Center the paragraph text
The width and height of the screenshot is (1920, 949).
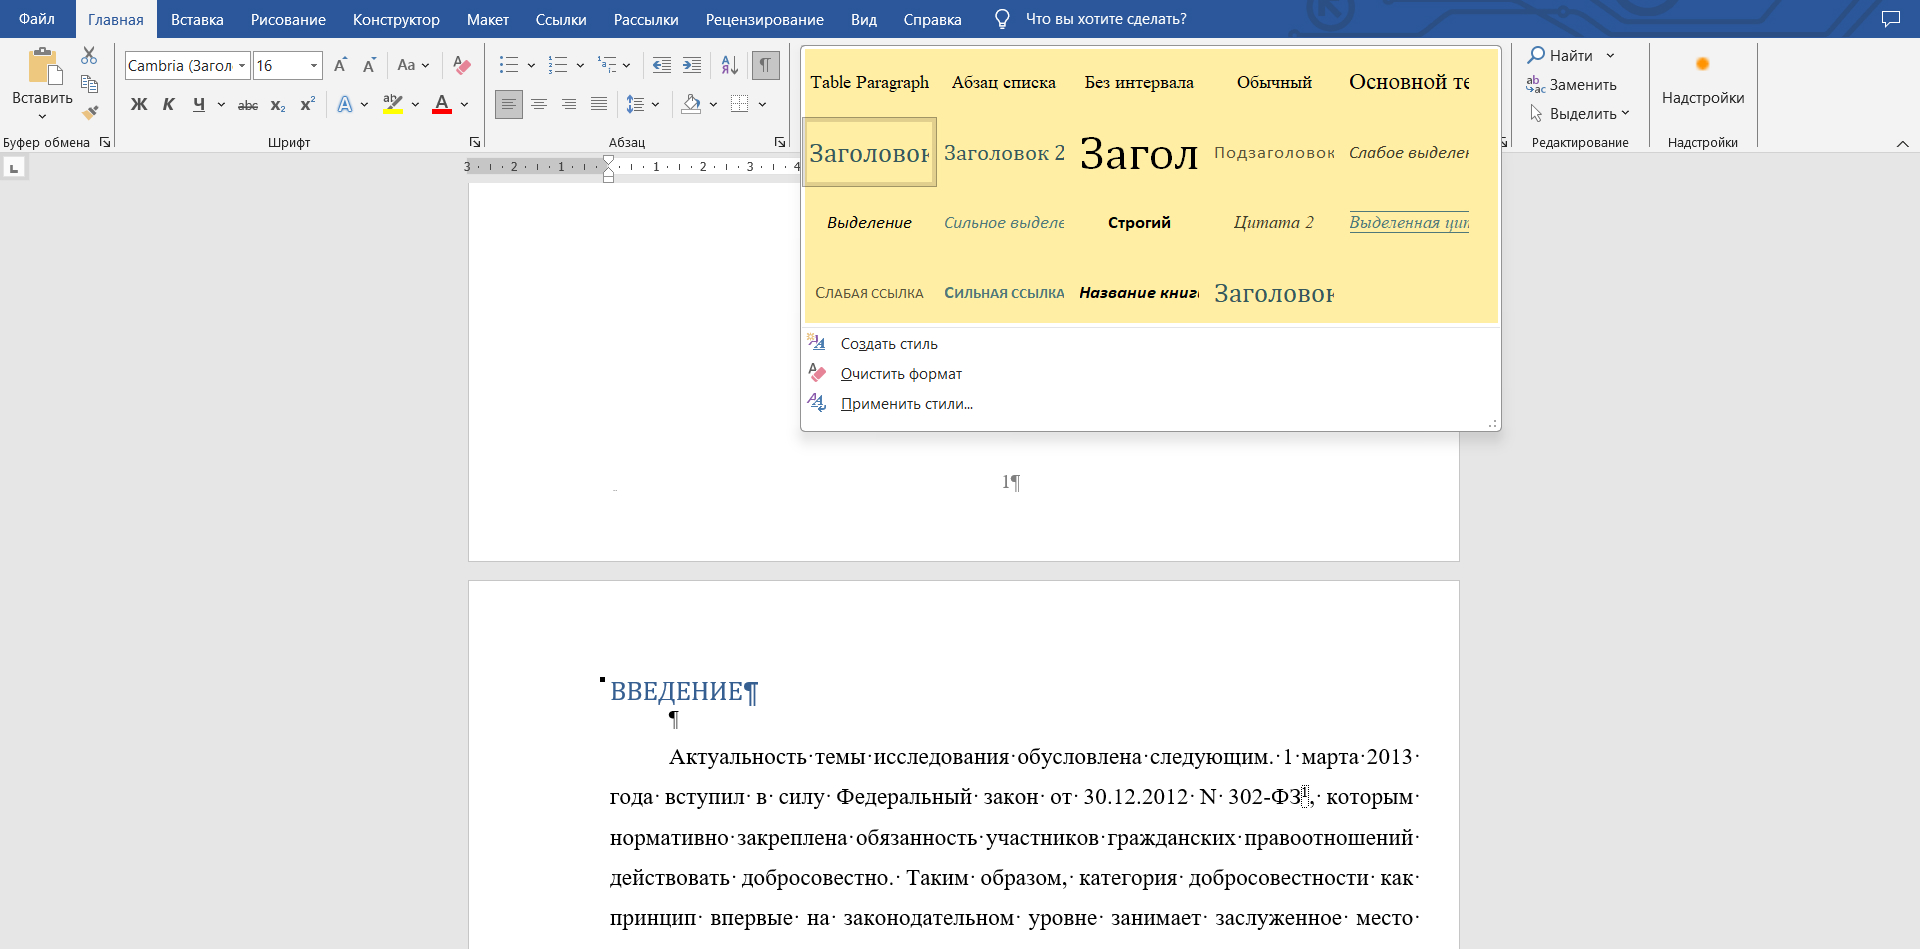(539, 105)
